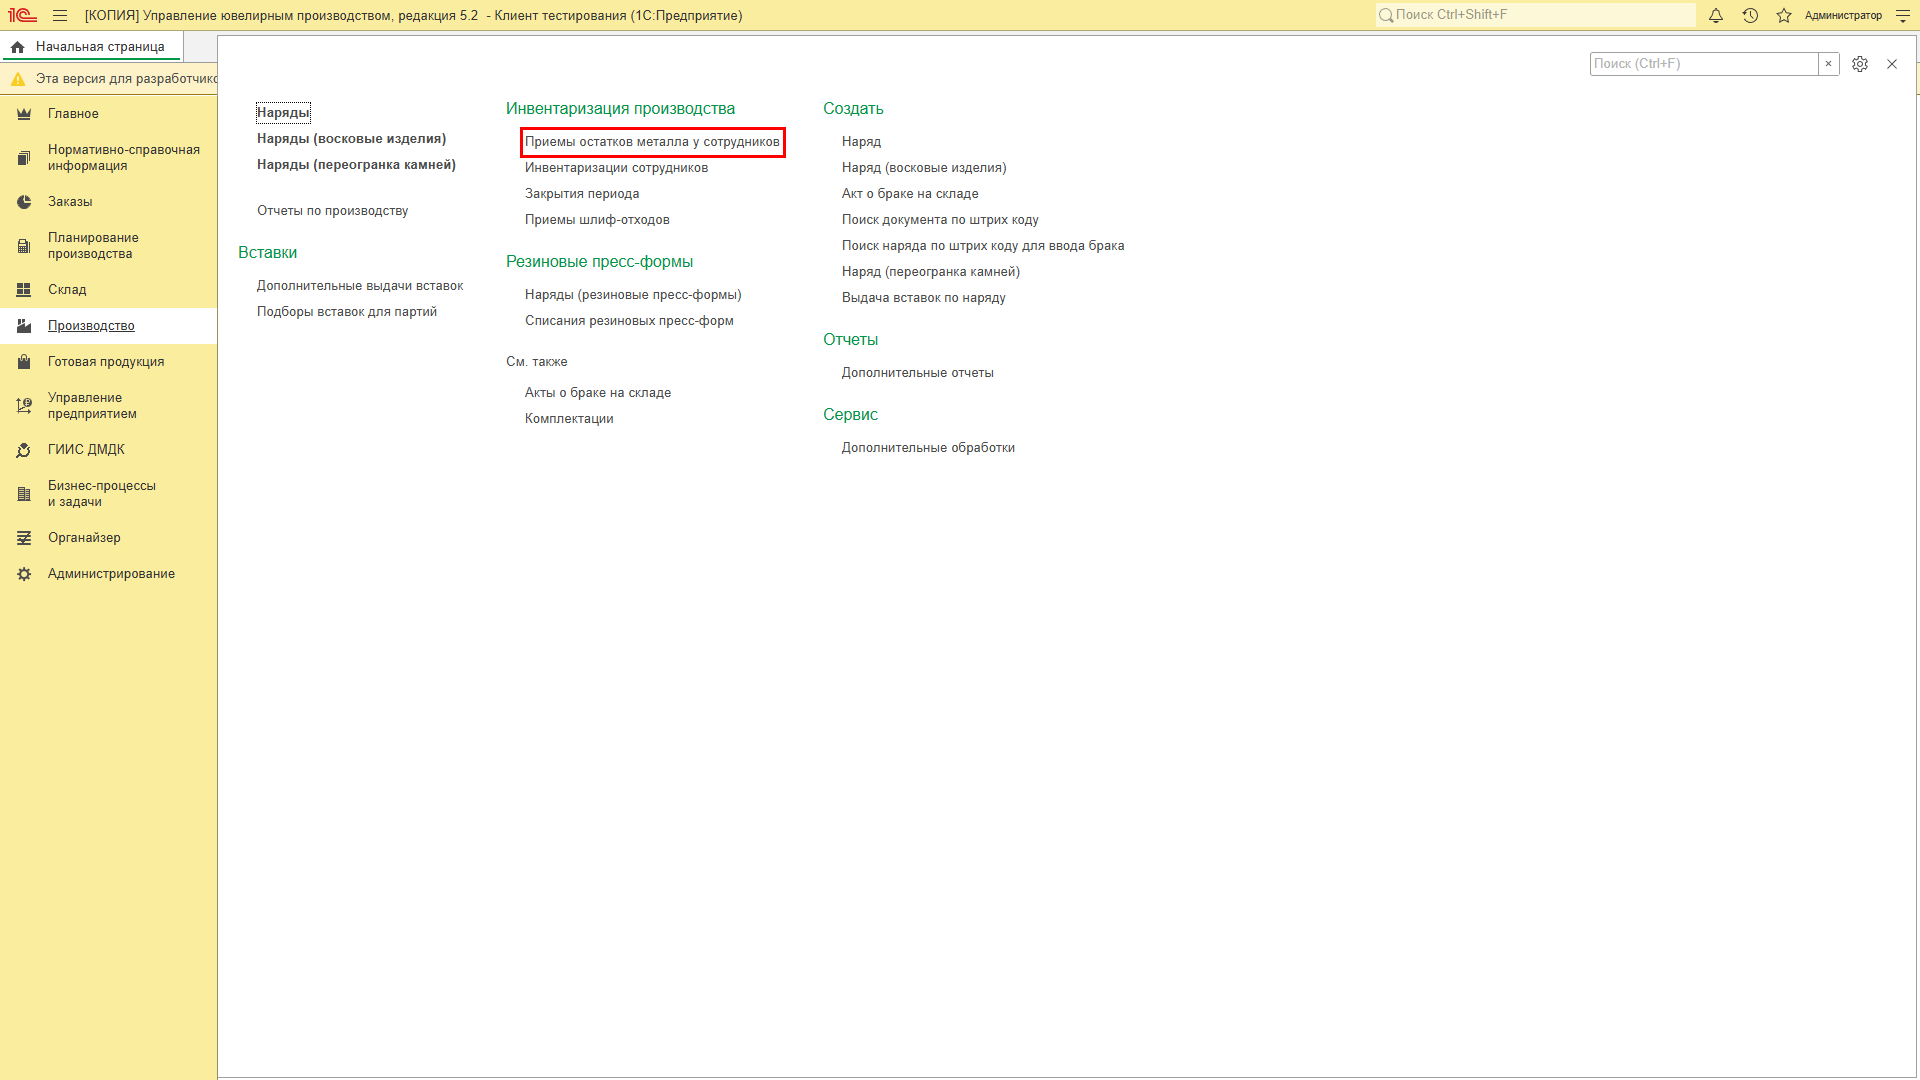Image resolution: width=1920 pixels, height=1080 pixels.
Task: Open the ГИИС ДМДК section
Action: click(108, 450)
